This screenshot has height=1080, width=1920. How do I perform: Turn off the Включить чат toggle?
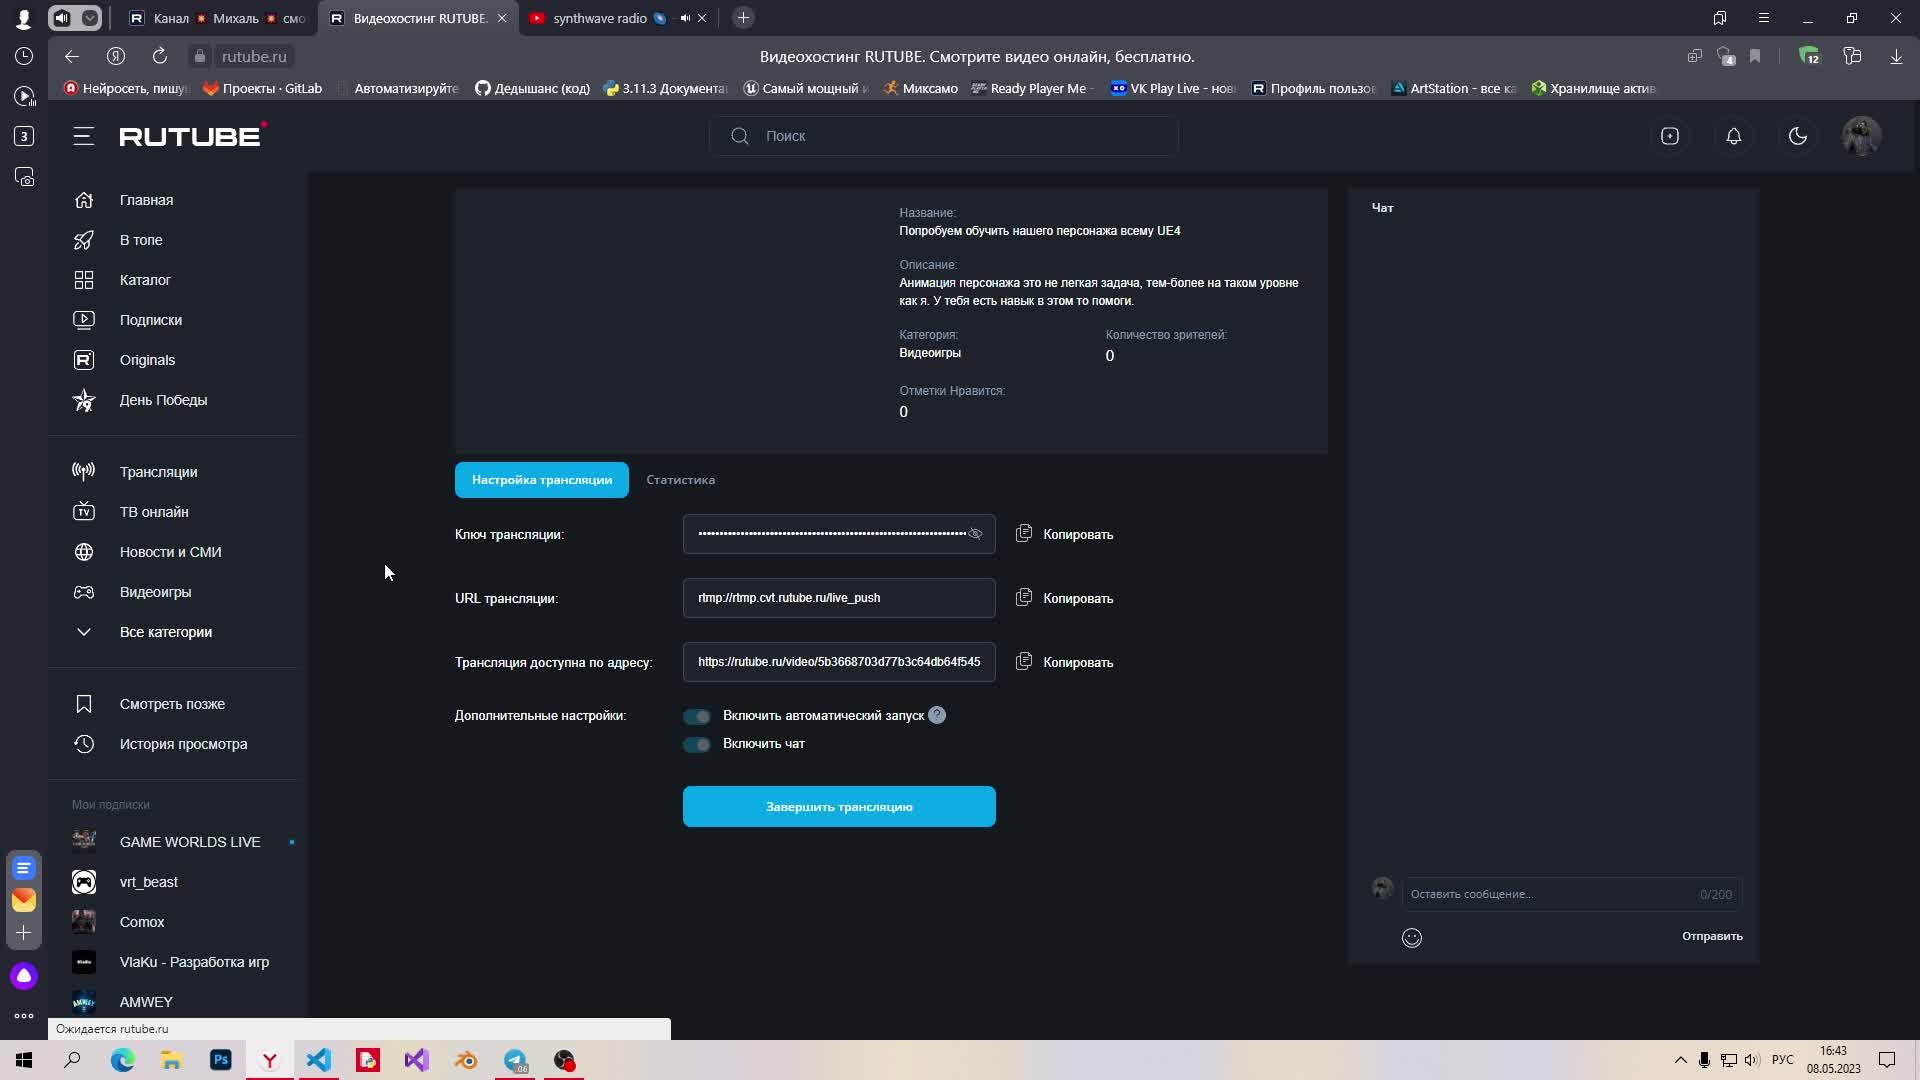pos(697,745)
